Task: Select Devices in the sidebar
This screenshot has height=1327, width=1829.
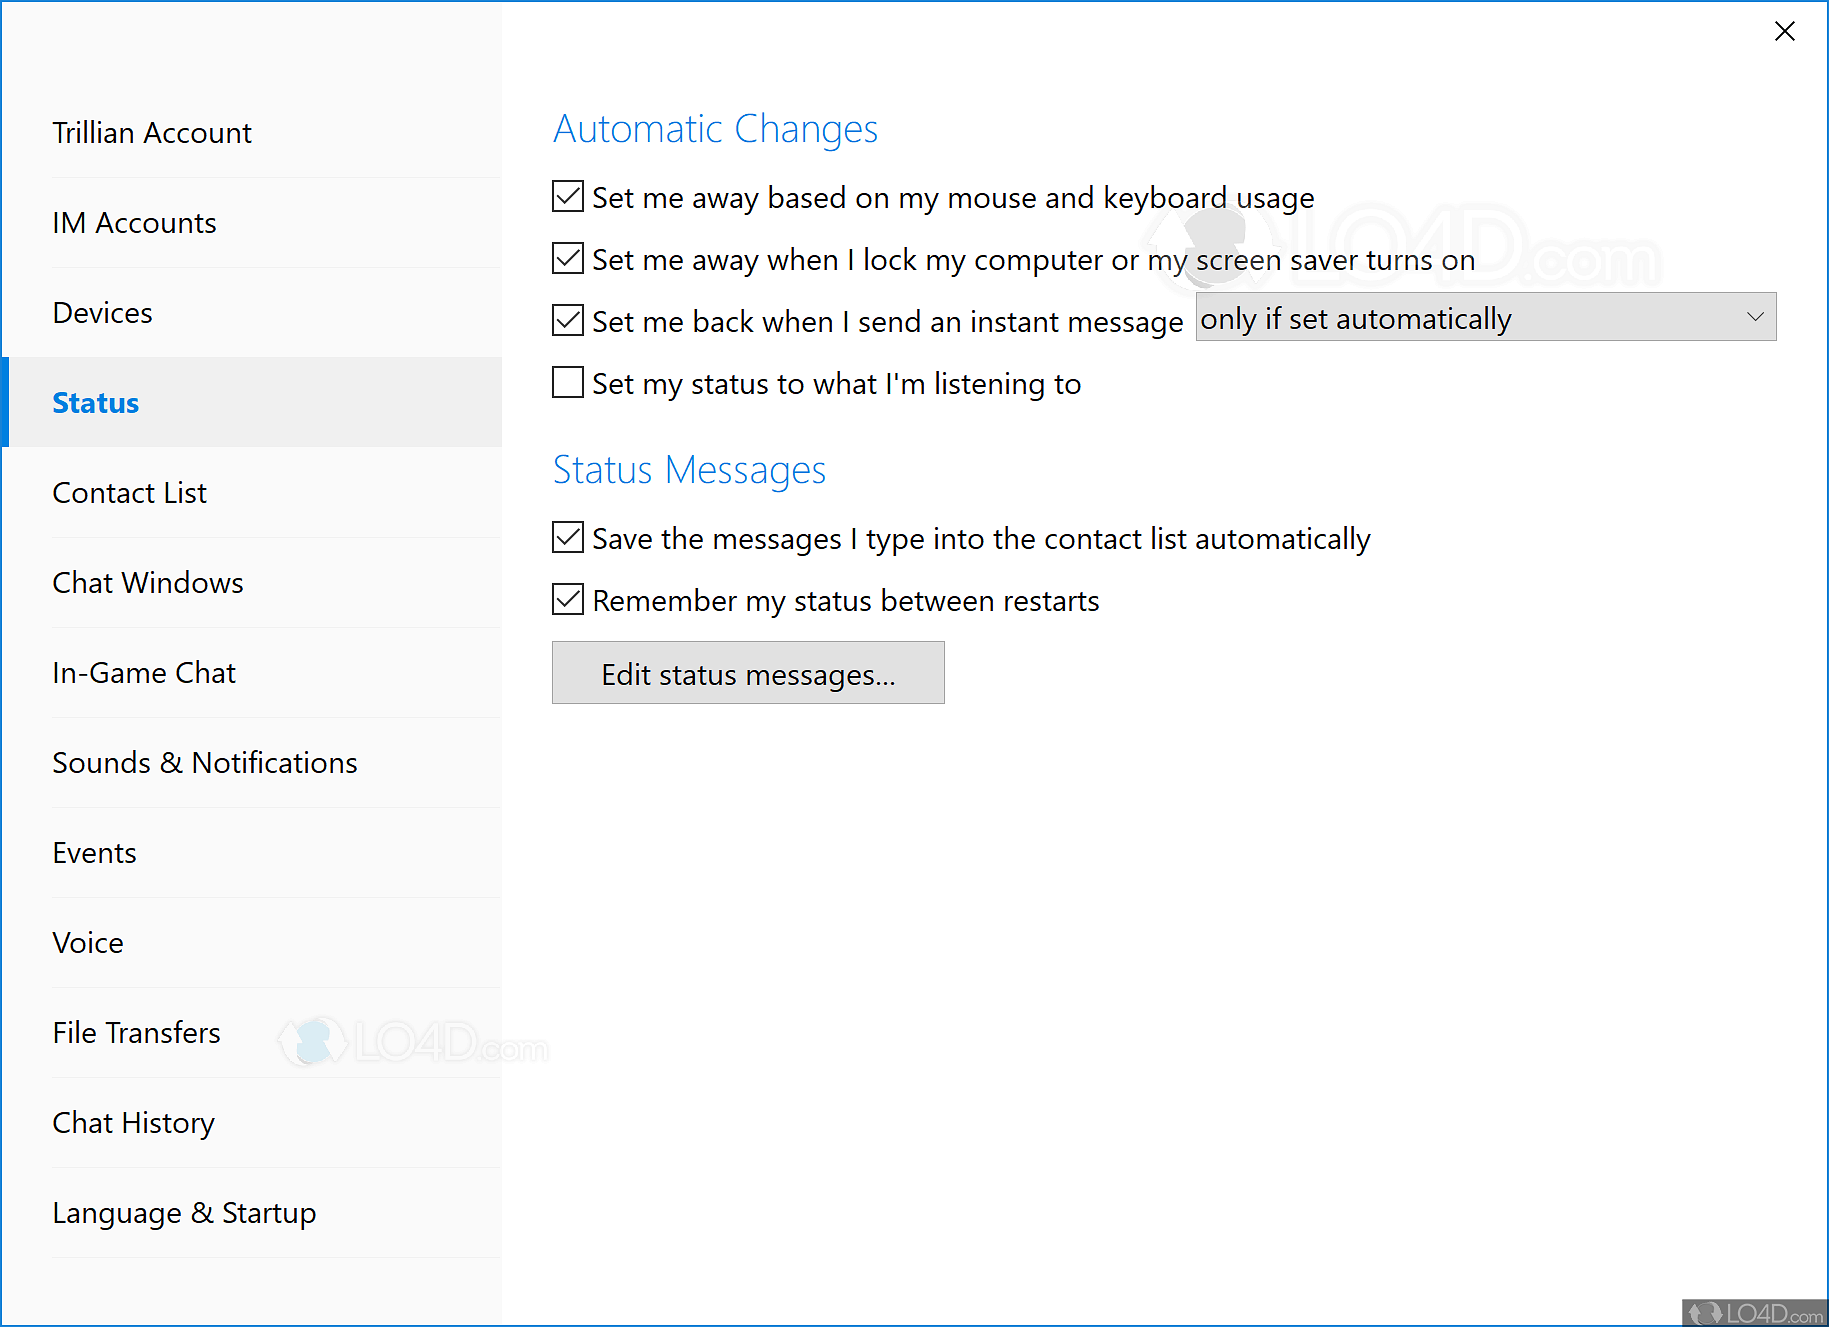Action: pyautogui.click(x=252, y=313)
